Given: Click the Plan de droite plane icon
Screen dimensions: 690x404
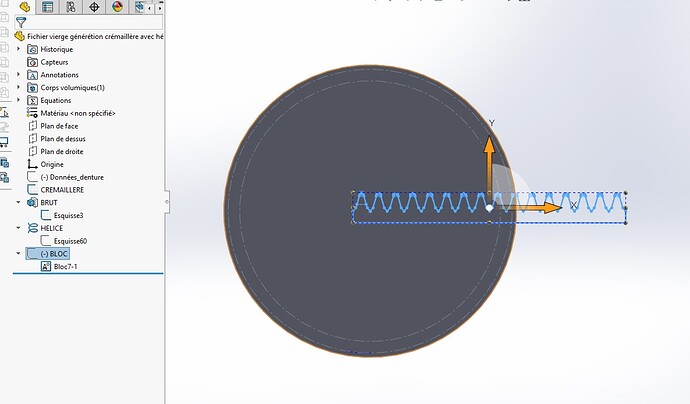Looking at the screenshot, I should tap(33, 151).
